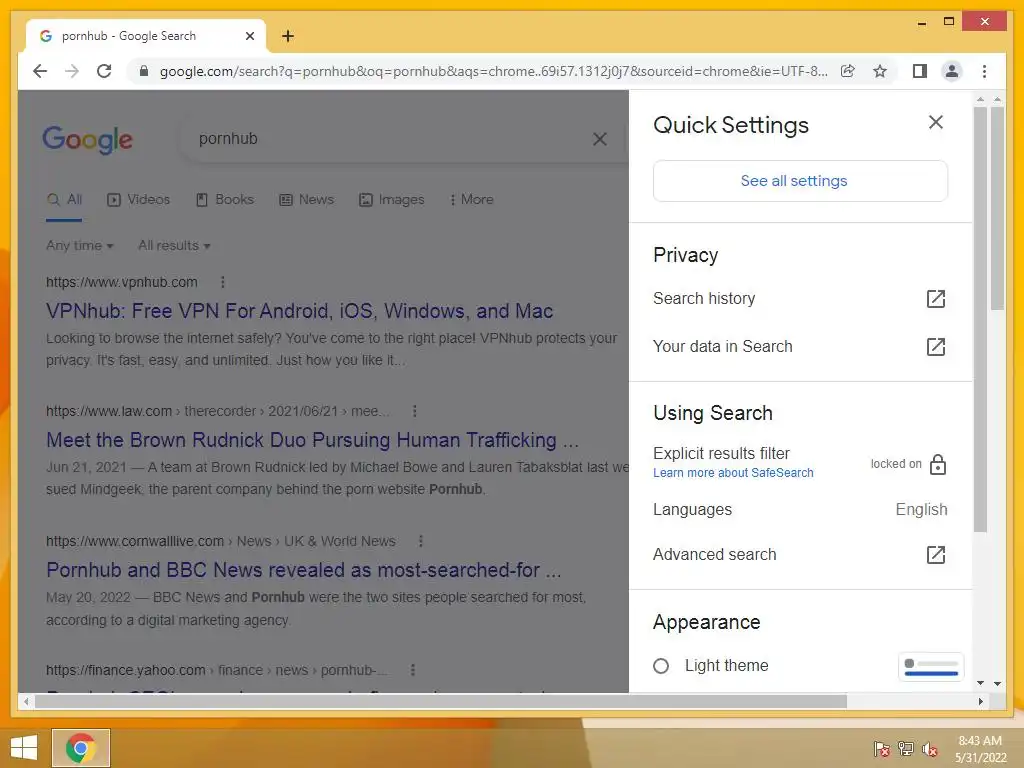Screen dimensions: 1024x768
Task: Click the Advanced search label
Action: pos(714,554)
